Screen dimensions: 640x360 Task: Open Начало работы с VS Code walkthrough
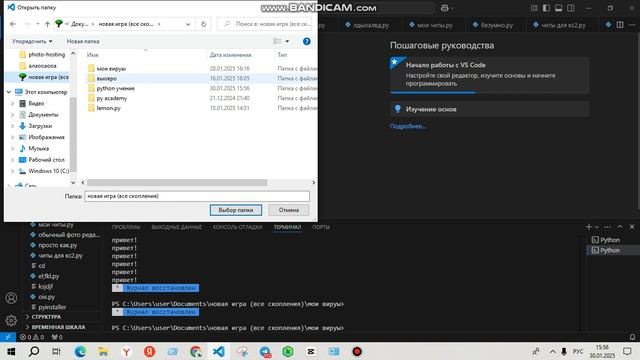pyautogui.click(x=489, y=75)
